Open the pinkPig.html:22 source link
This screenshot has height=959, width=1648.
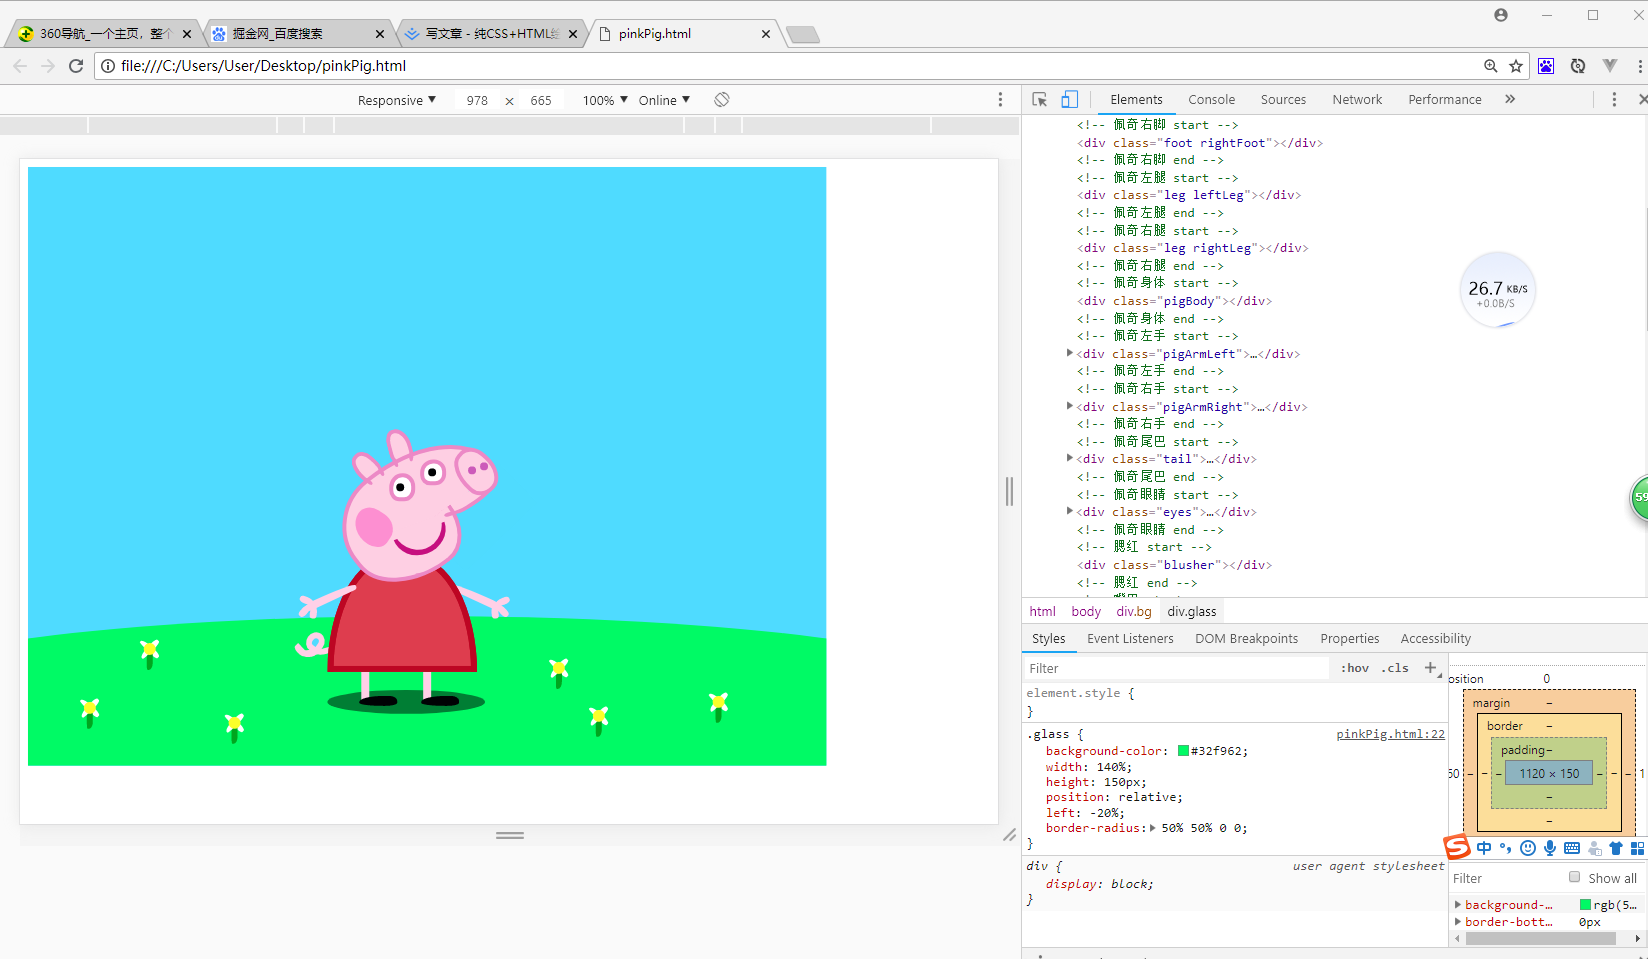(x=1391, y=734)
